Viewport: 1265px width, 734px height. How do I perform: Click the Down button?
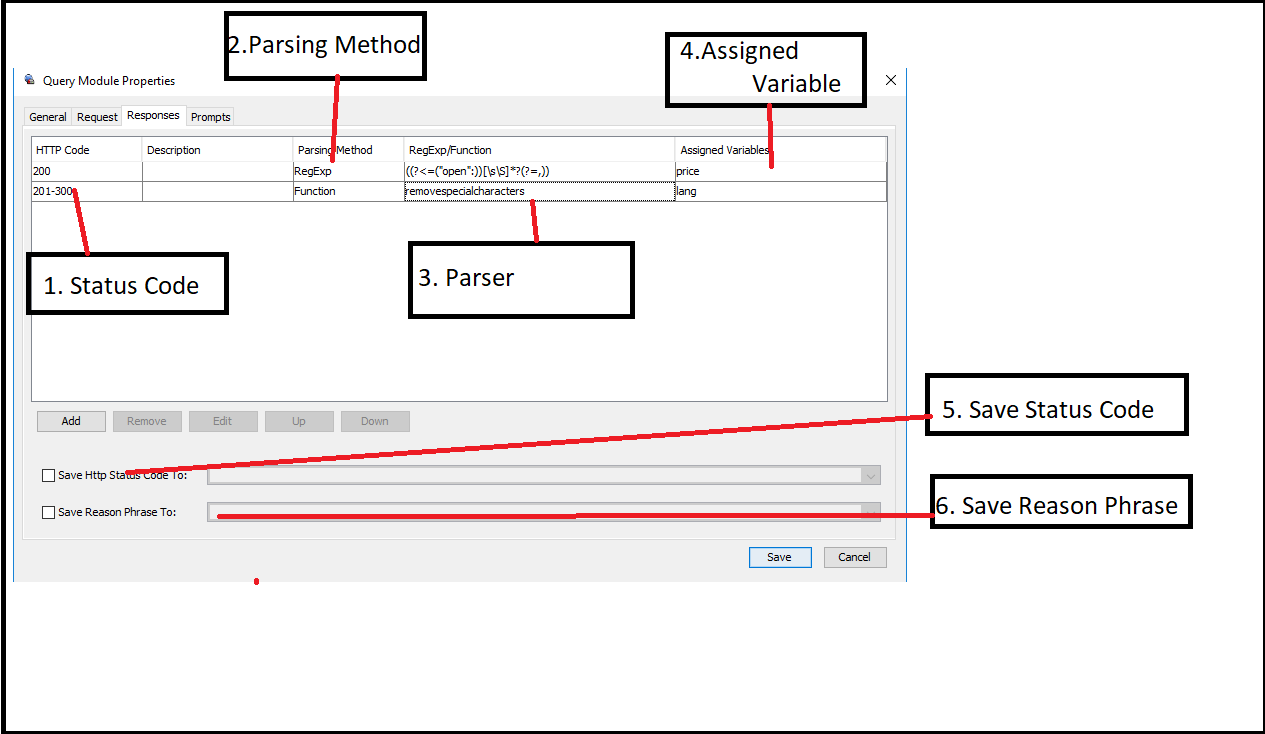click(375, 421)
